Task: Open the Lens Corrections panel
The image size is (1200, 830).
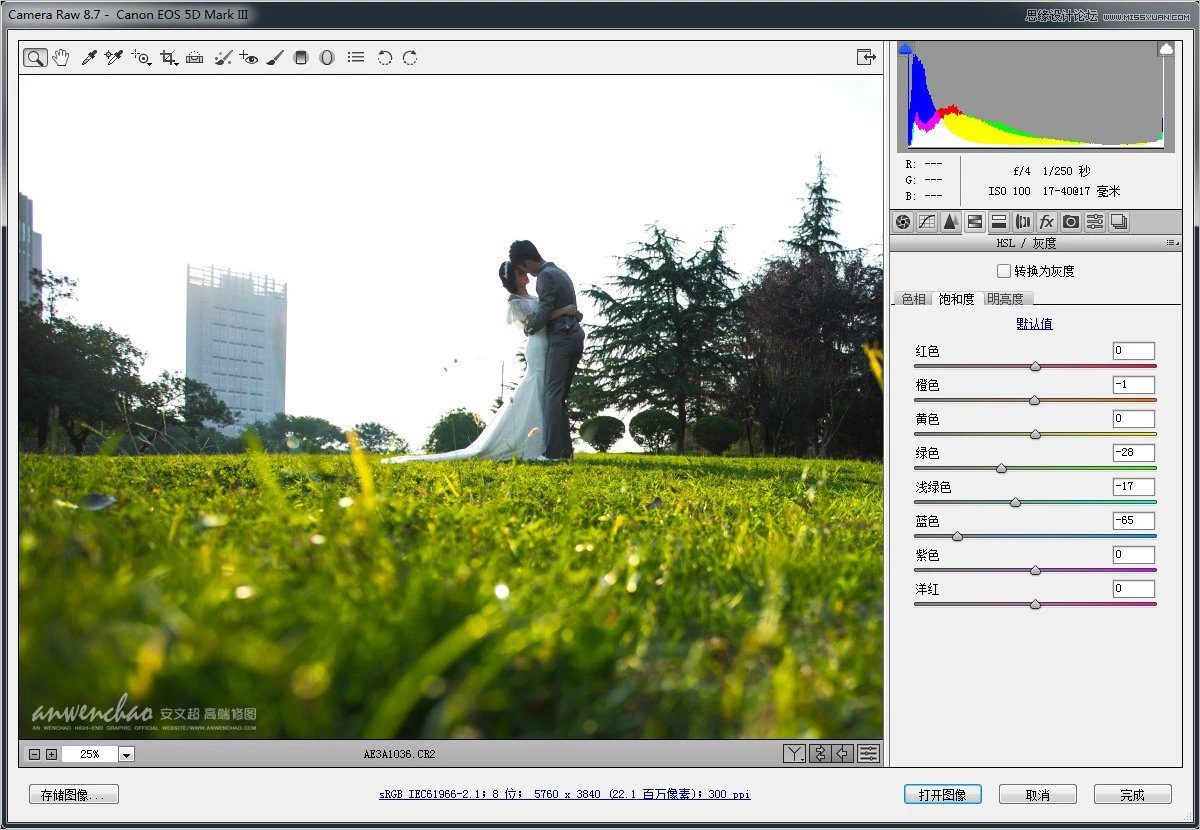Action: tap(1022, 222)
